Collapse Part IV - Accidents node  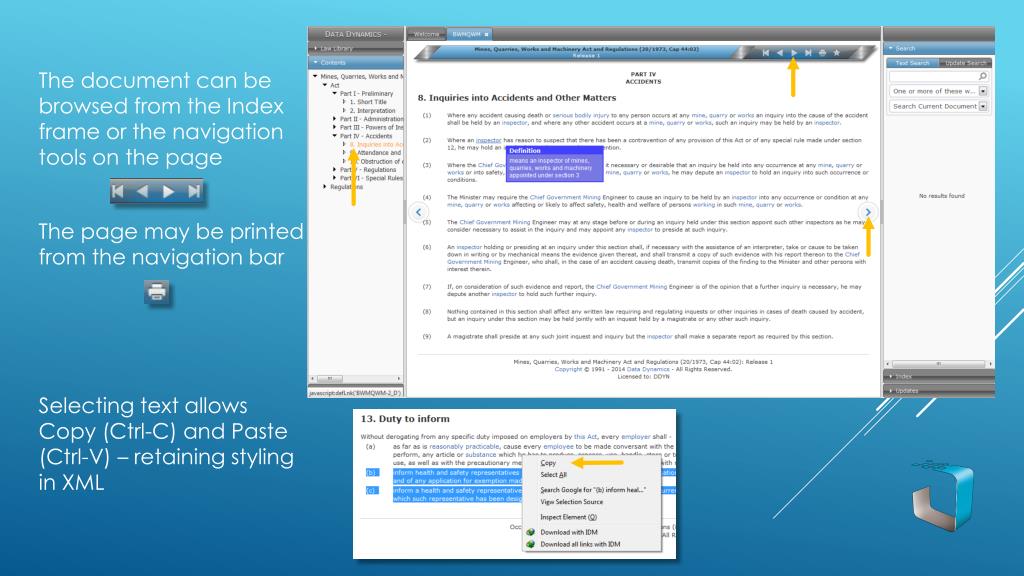click(x=334, y=136)
